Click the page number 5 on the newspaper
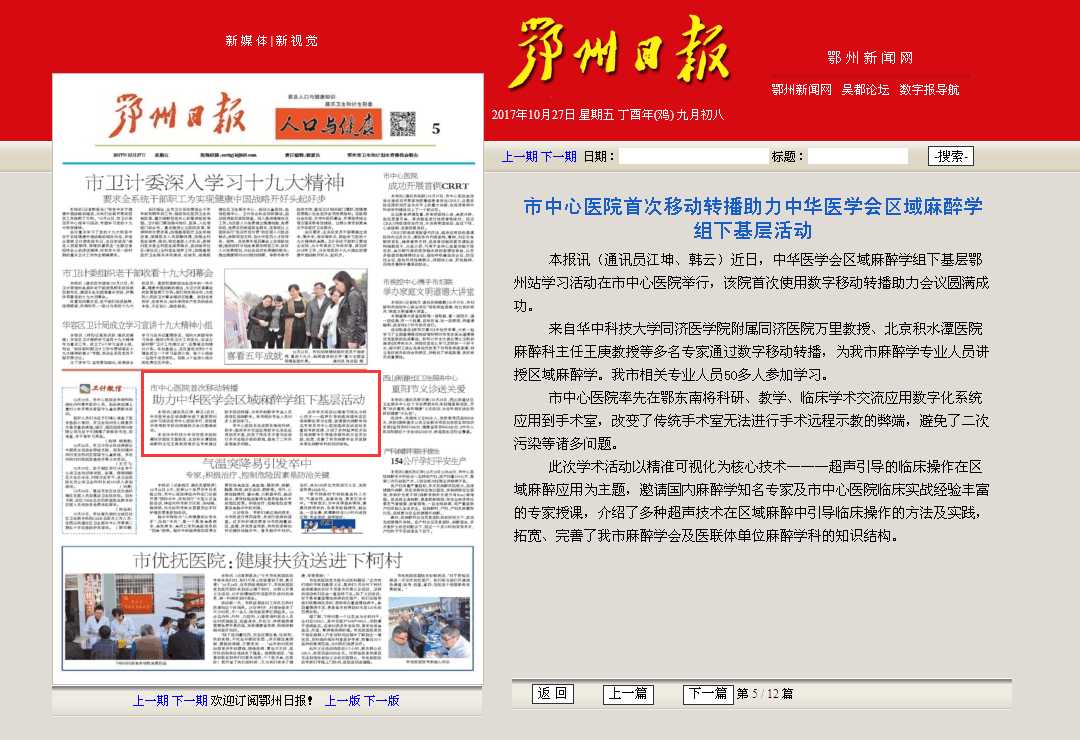The height and width of the screenshot is (740, 1080). [436, 129]
